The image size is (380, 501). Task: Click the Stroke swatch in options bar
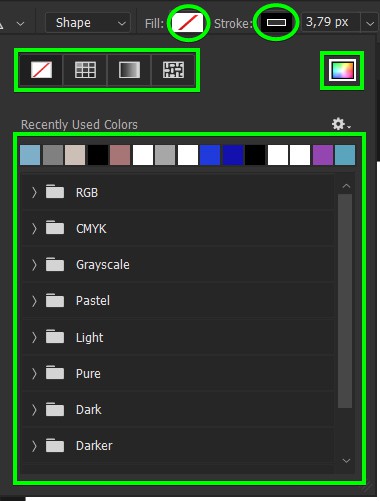coord(276,23)
